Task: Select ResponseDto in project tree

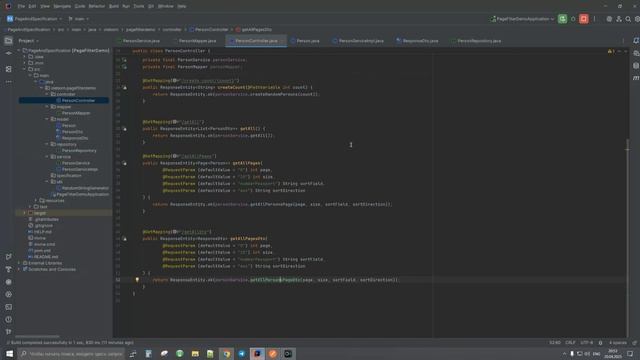Action: tap(75, 138)
